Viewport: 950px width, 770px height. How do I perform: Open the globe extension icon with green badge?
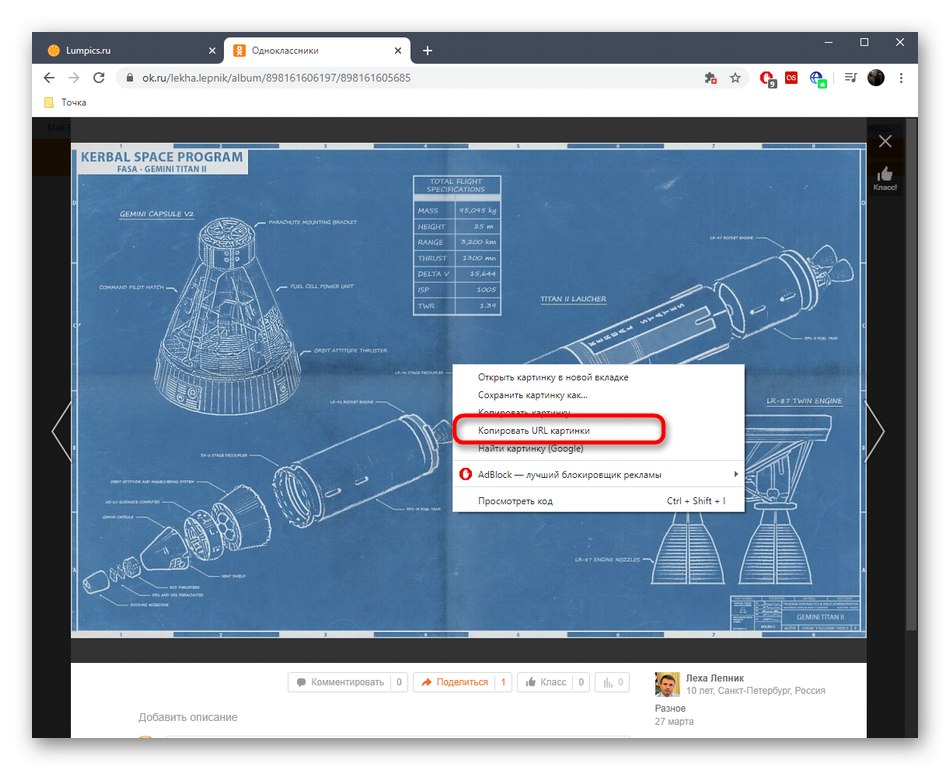click(x=817, y=79)
